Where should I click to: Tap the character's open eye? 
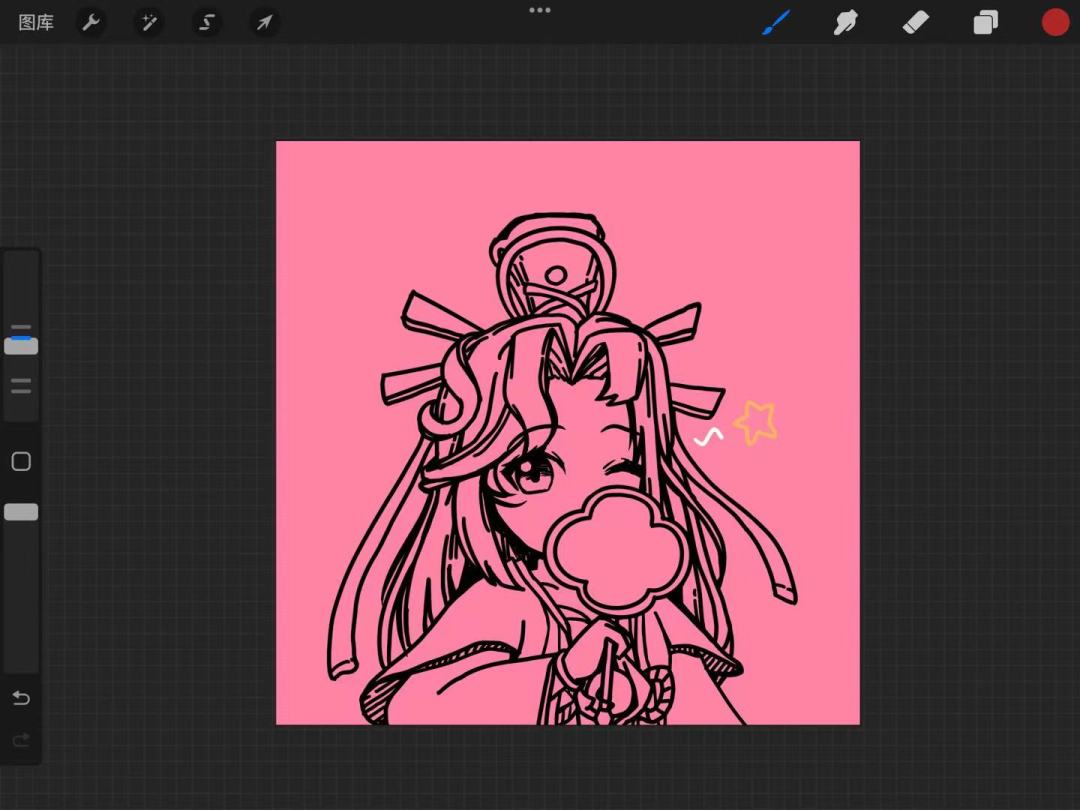tap(533, 473)
